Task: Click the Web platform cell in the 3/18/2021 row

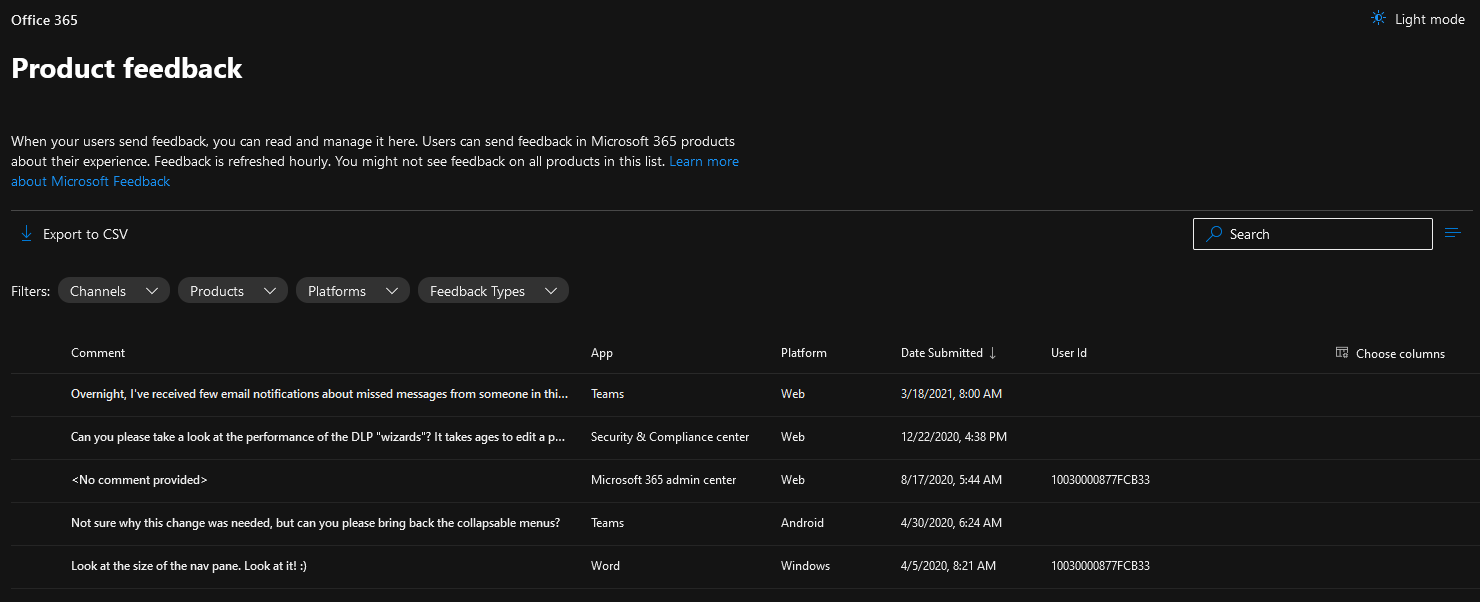Action: pyautogui.click(x=793, y=394)
